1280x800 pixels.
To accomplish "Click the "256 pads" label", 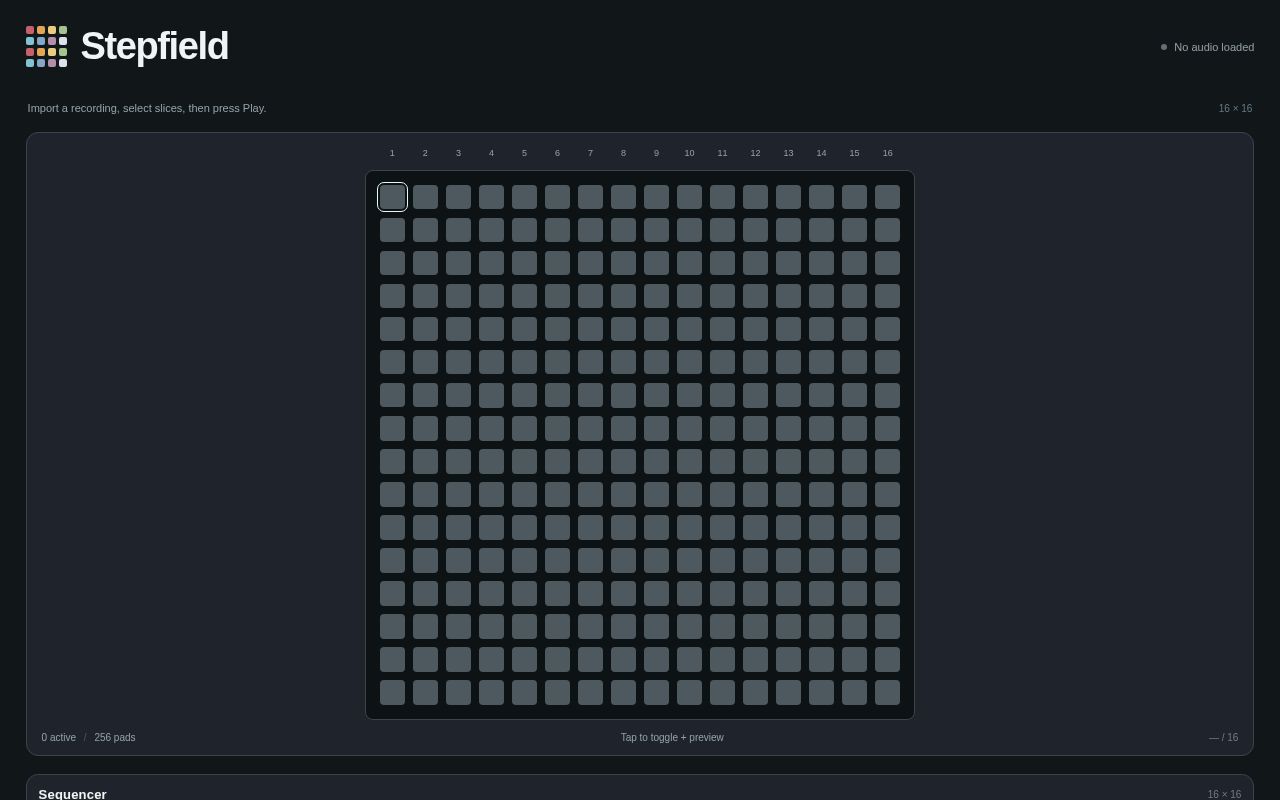I will coord(115,738).
